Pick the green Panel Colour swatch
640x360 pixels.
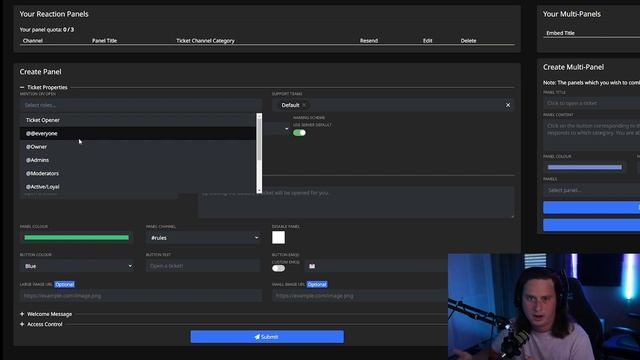pos(76,238)
